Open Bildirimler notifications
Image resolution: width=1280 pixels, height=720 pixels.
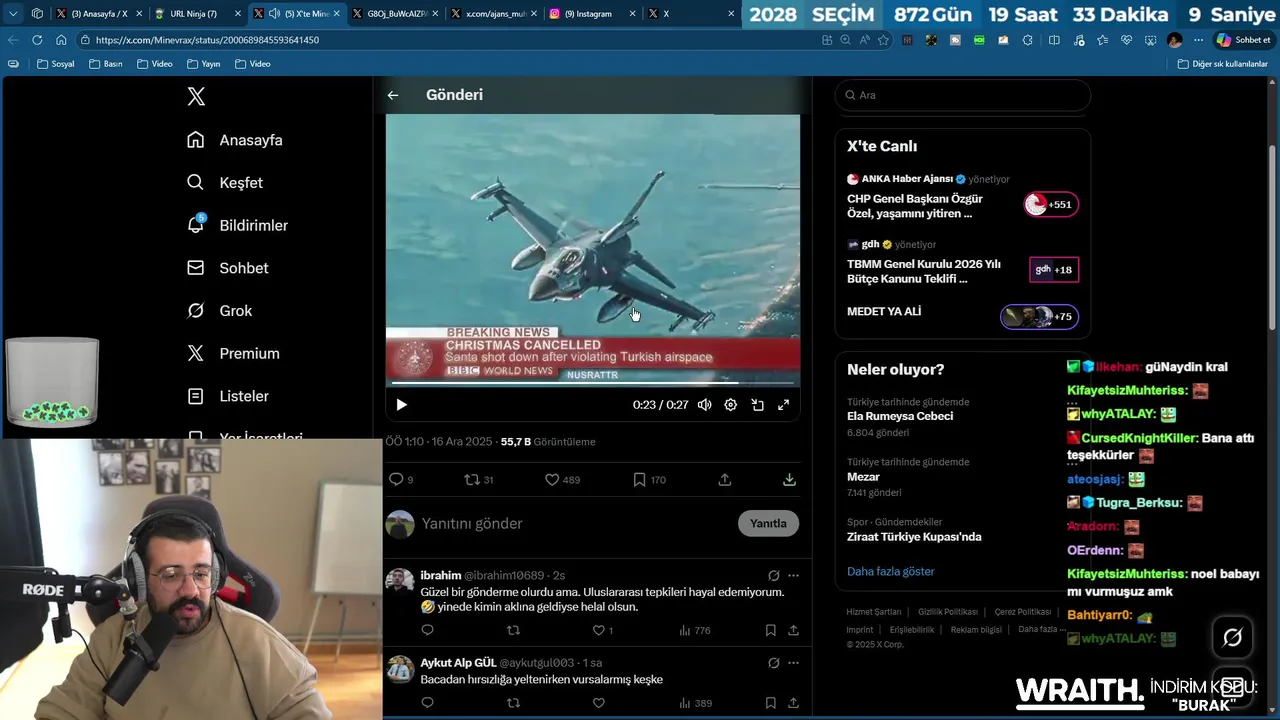pyautogui.click(x=237, y=225)
